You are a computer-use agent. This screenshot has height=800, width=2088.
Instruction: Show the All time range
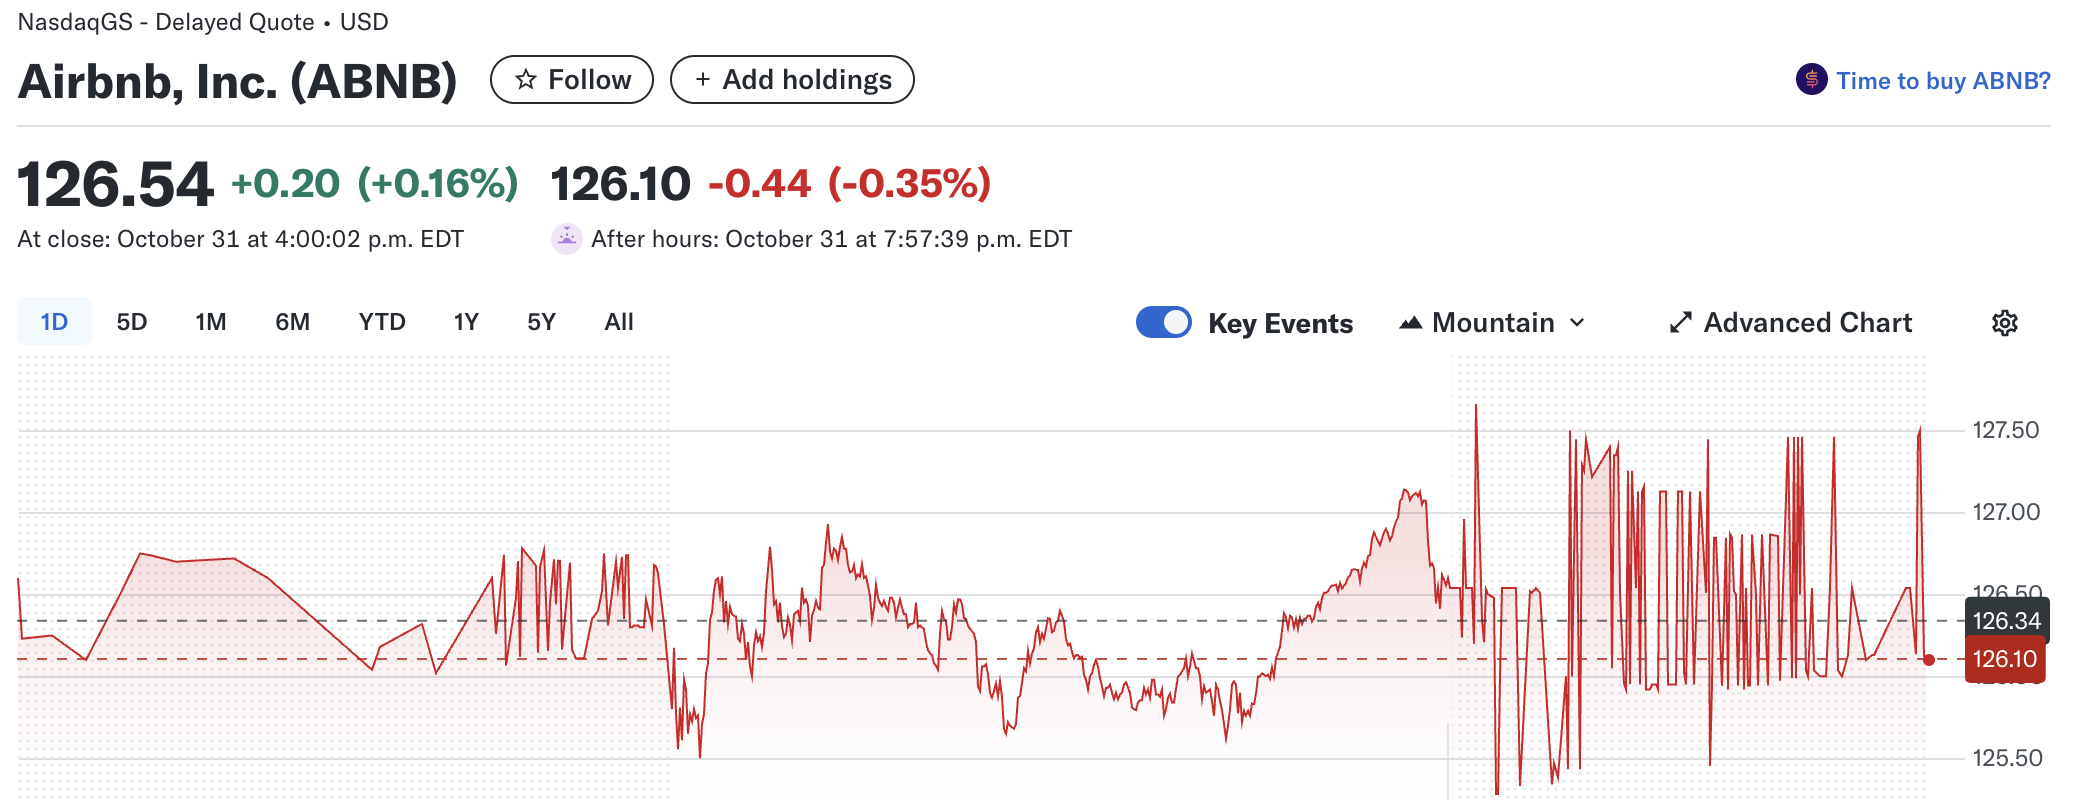(x=619, y=322)
